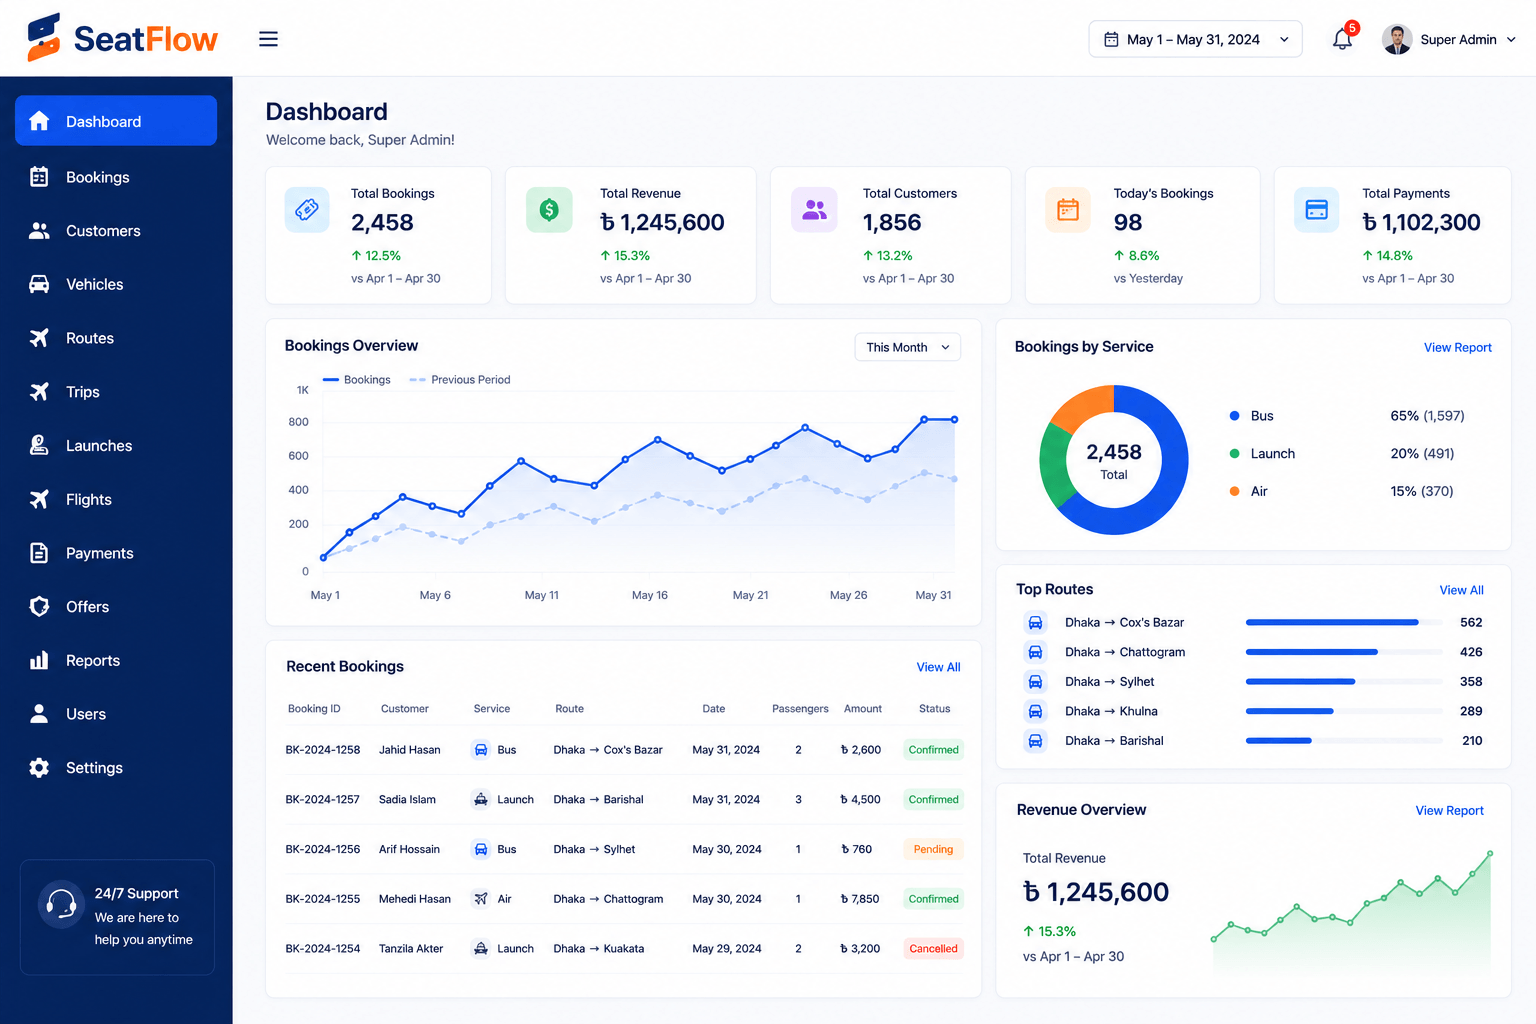Click the Bookings legend in the overview chart

(357, 380)
